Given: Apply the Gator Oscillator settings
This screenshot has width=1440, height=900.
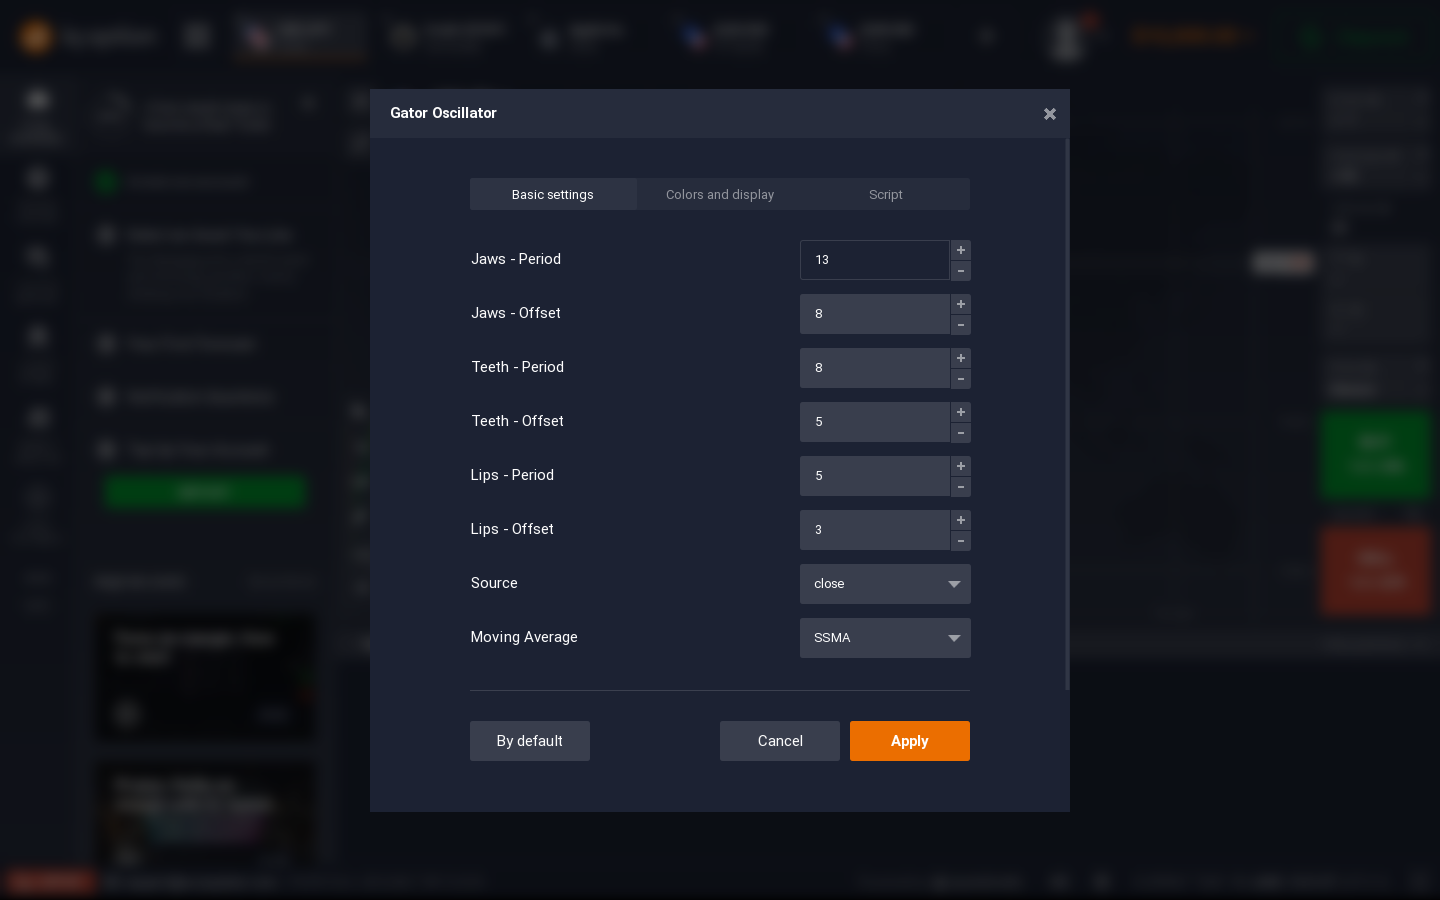Looking at the screenshot, I should coord(910,741).
